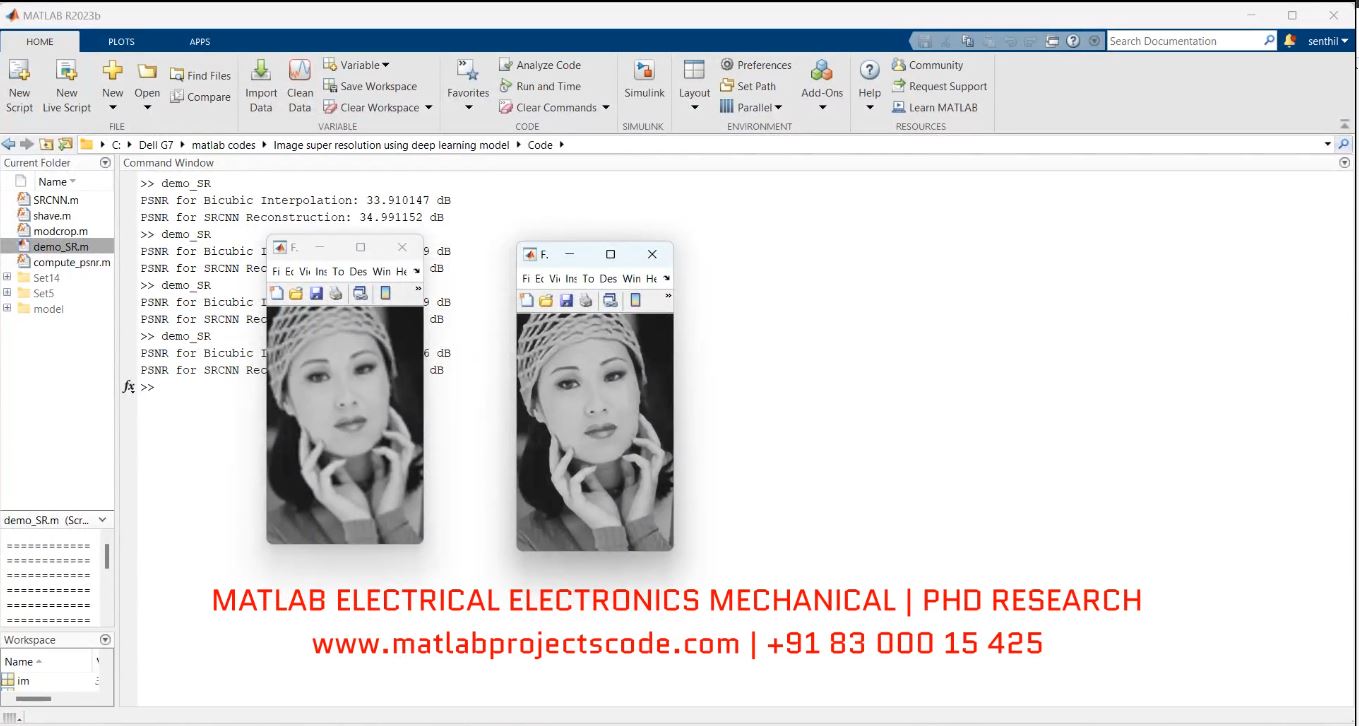
Task: Select the SRCNN.m file
Action: click(55, 200)
